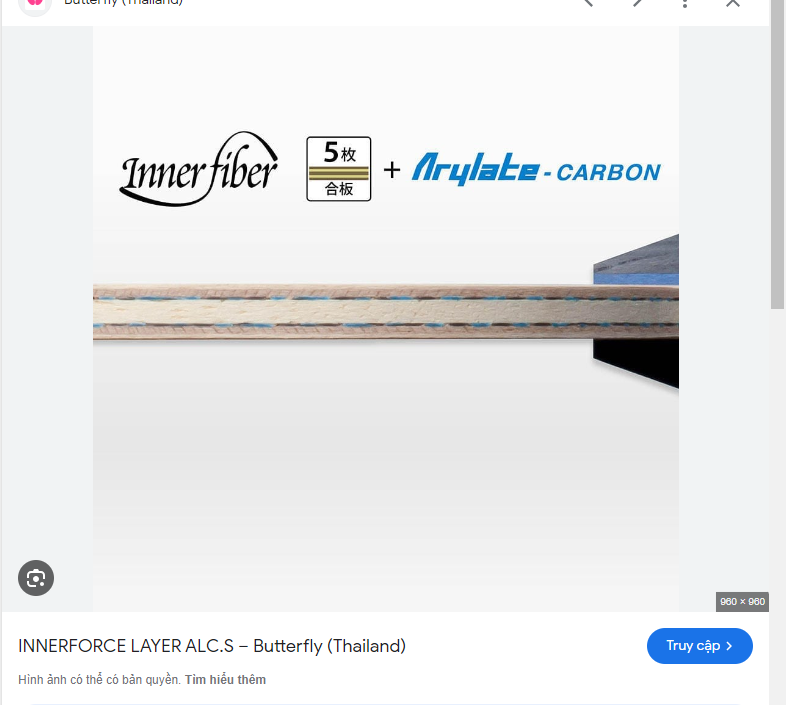Open the three-dot more options menu
Screen dimensions: 786x705
point(685,3)
